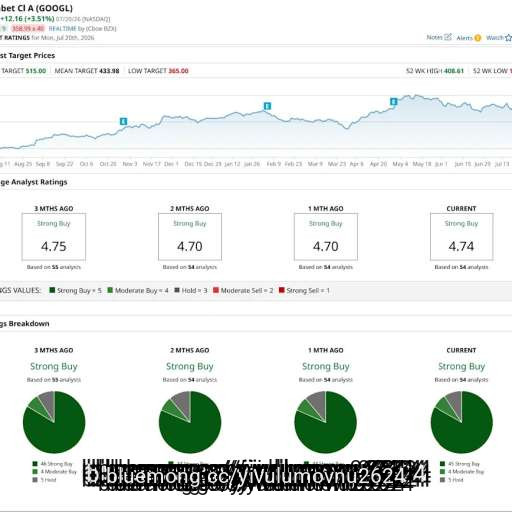The width and height of the screenshot is (512, 512).
Task: Click the Moderate Sell = 2 legend swatch
Action: coord(216,290)
